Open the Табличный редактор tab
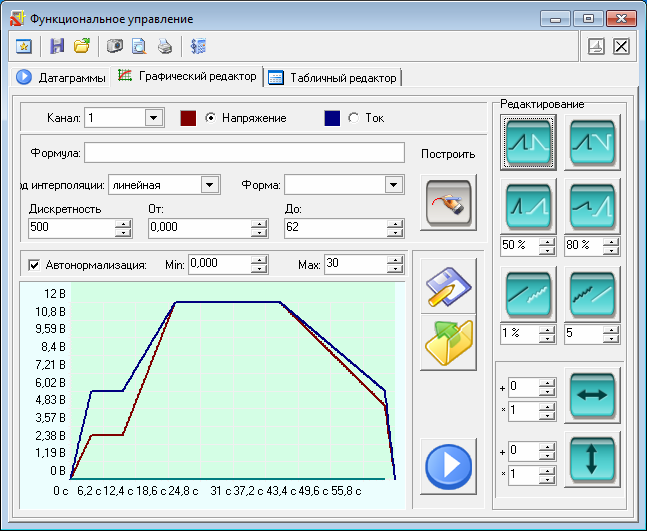The image size is (647, 531). 333,77
